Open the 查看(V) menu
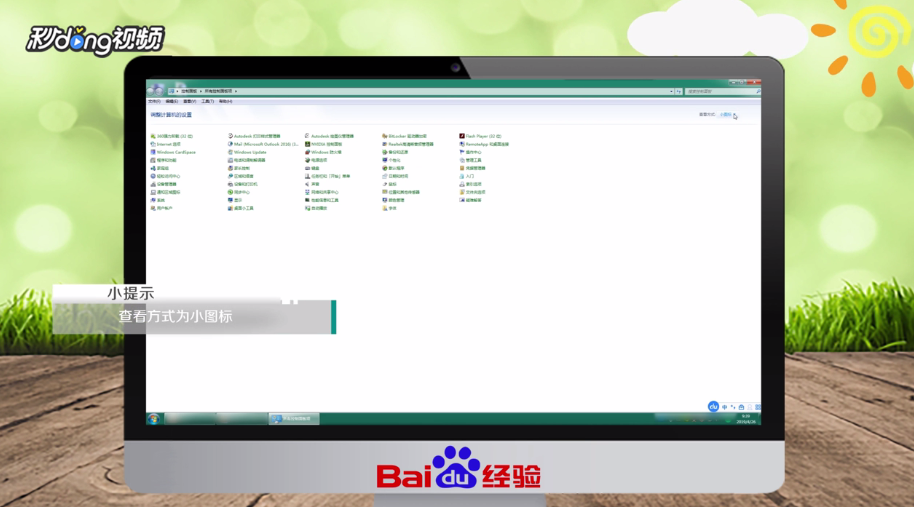Viewport: 914px width, 507px height. pyautogui.click(x=189, y=101)
